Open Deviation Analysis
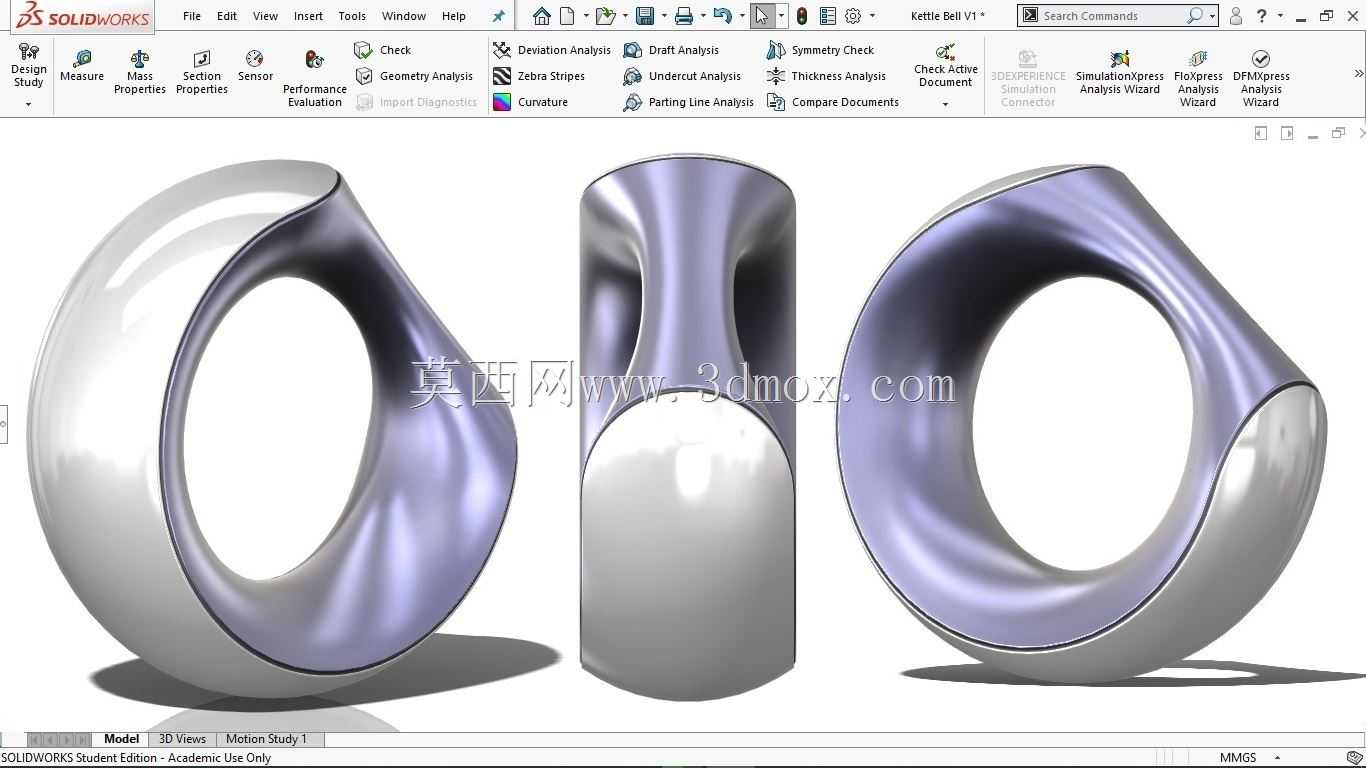 coord(552,50)
